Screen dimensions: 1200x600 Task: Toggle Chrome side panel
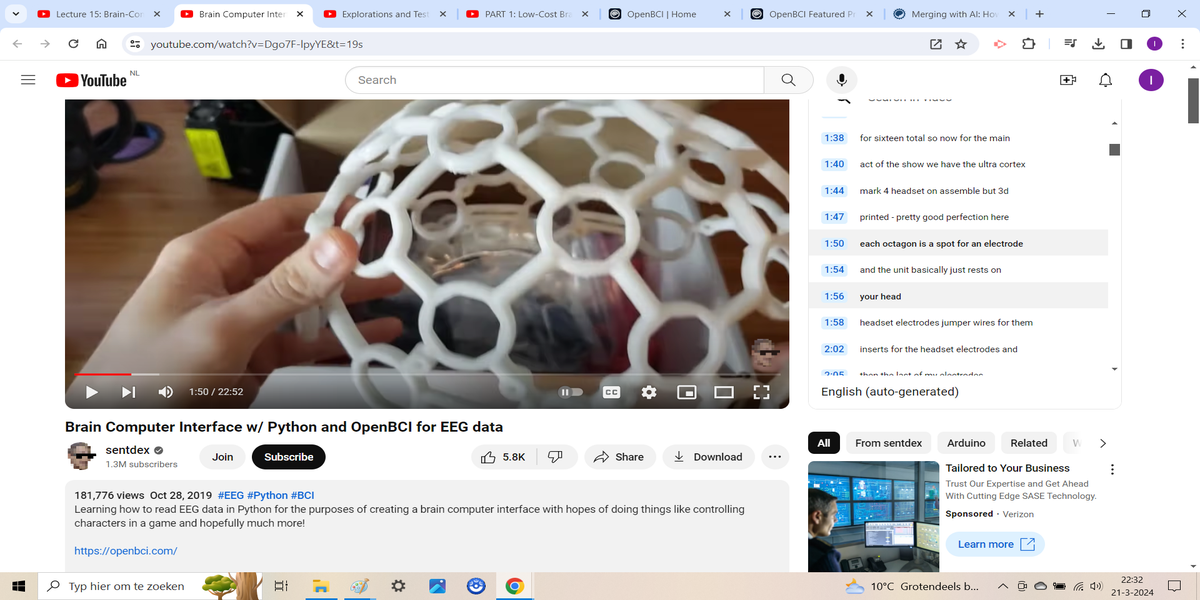click(x=1126, y=44)
